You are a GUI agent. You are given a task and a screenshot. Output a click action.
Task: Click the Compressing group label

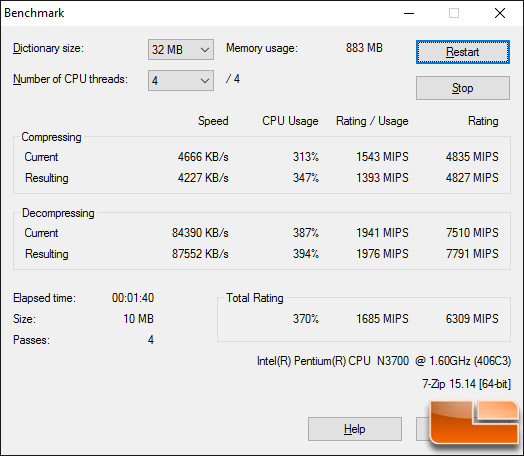(51, 137)
